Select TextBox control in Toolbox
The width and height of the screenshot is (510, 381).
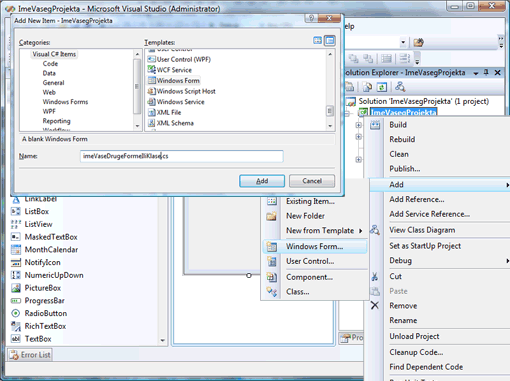pos(31,339)
